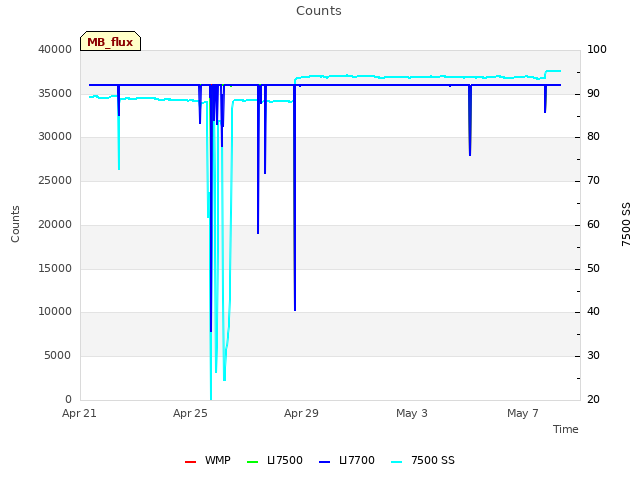
Task: Click the 90 right axis tick label
Action: click(593, 93)
